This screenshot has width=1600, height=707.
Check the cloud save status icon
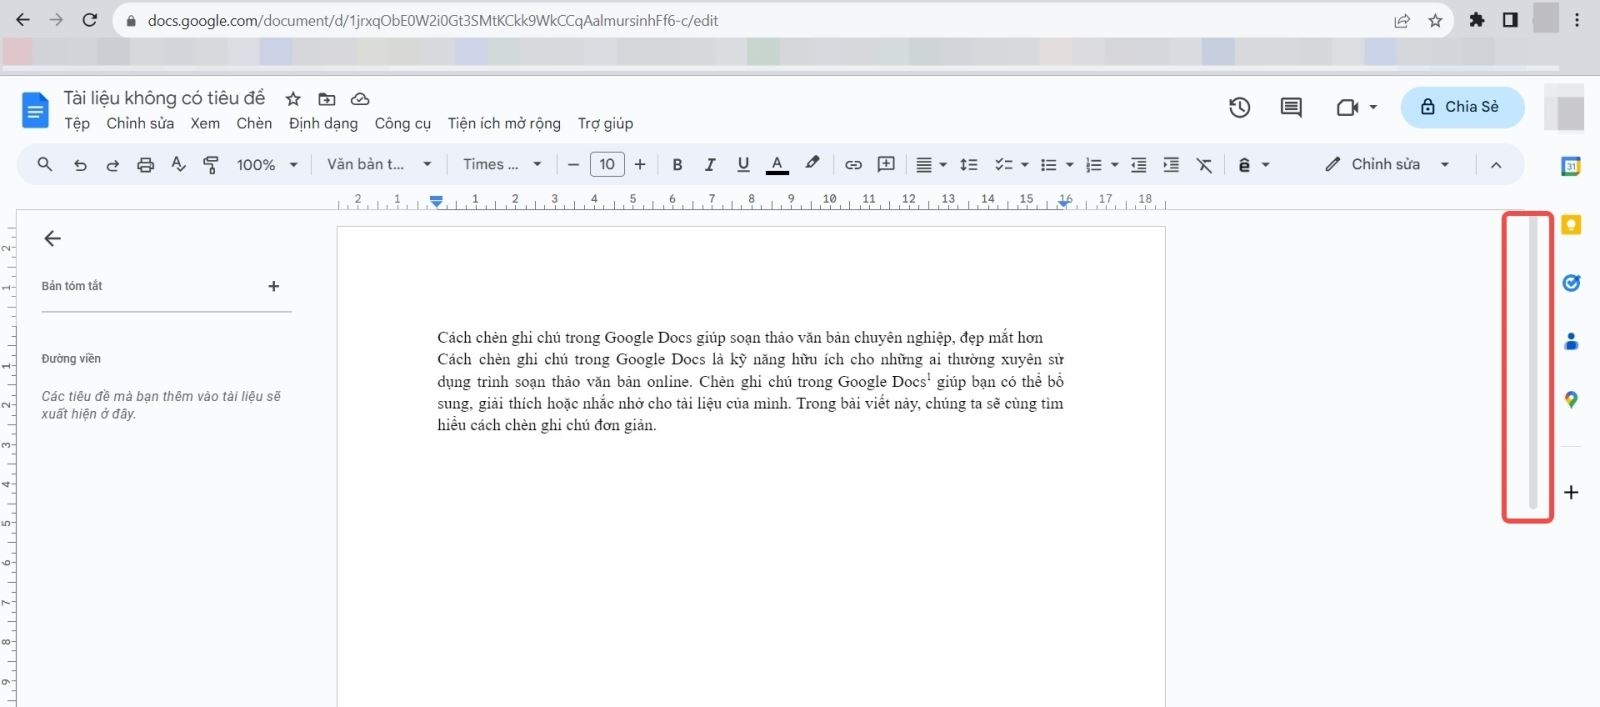tap(360, 99)
